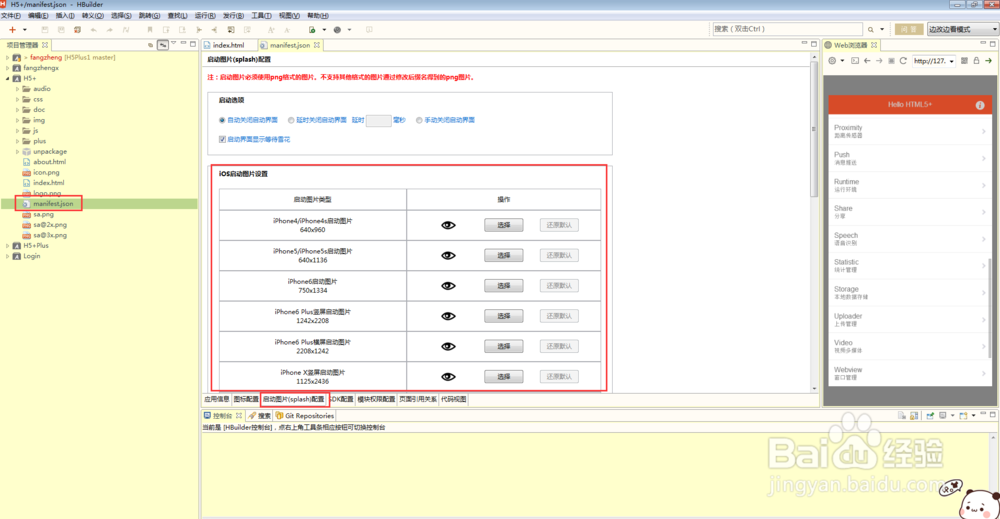Screen dimensions: 1000x519
Task: Click Collapse All icon in project manager header
Action: (151, 45)
